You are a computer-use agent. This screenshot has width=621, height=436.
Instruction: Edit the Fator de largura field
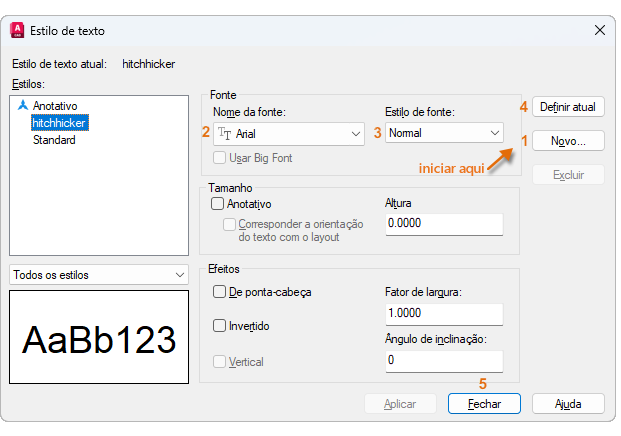click(443, 313)
